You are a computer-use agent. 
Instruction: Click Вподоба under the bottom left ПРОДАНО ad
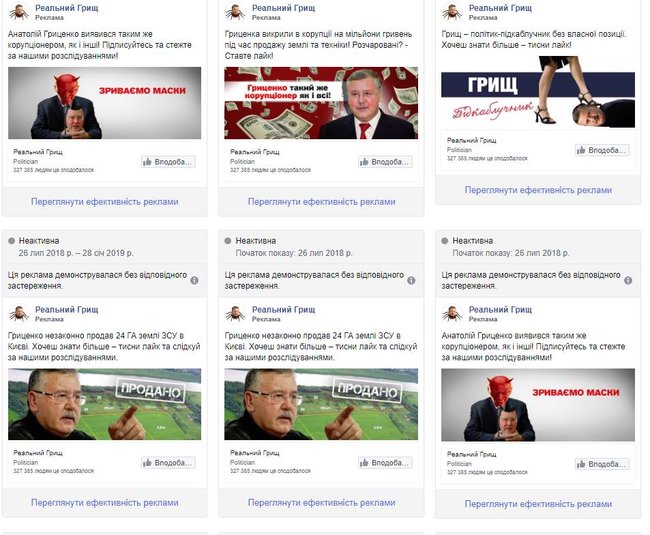pyautogui.click(x=168, y=463)
